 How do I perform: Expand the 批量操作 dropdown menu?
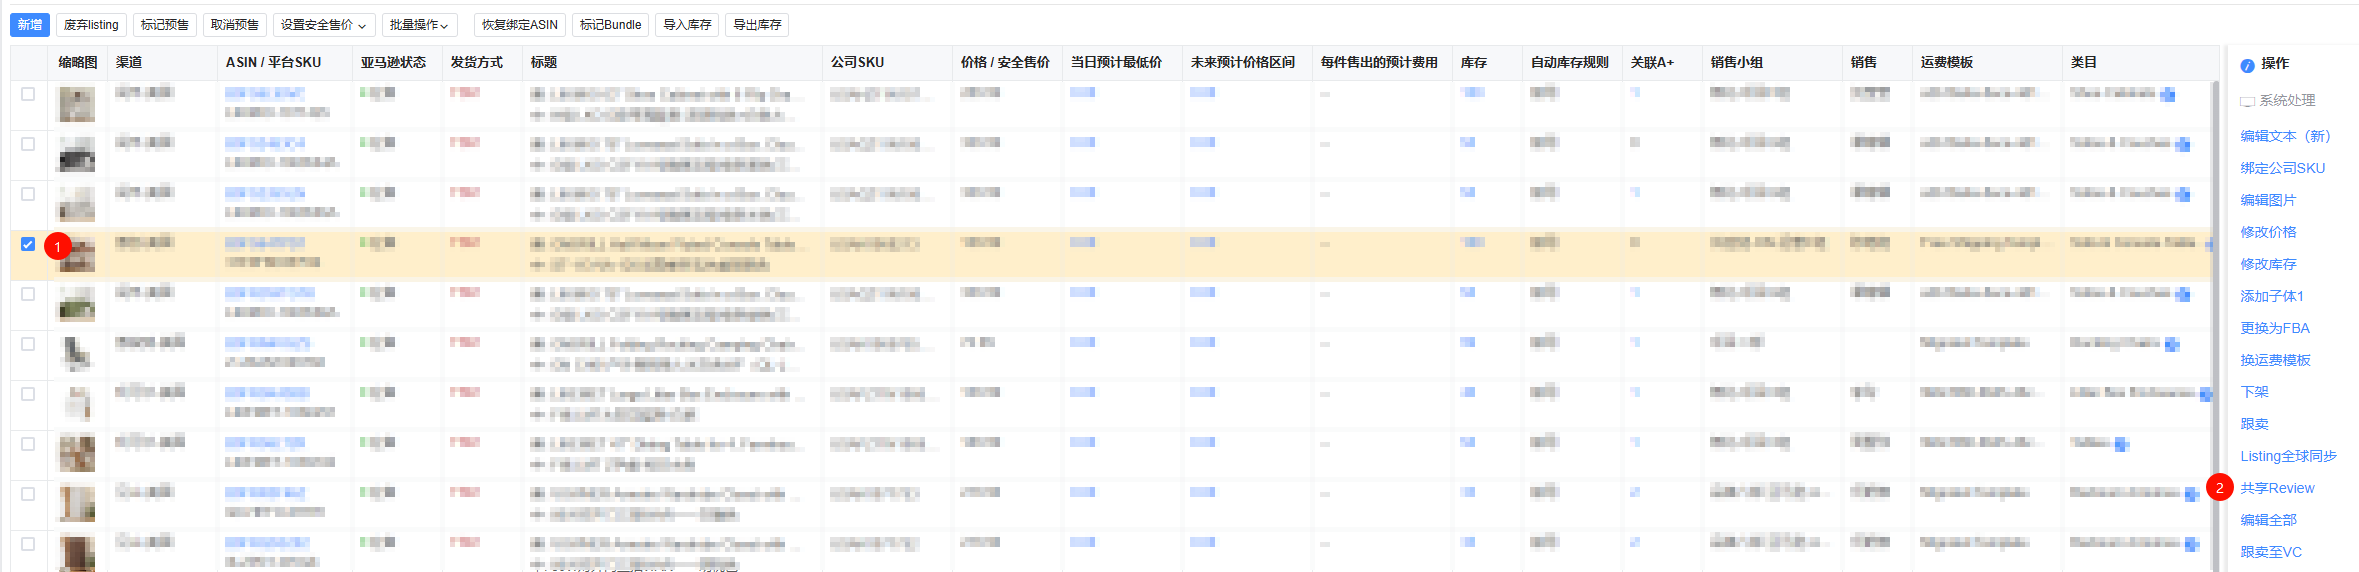pos(418,25)
